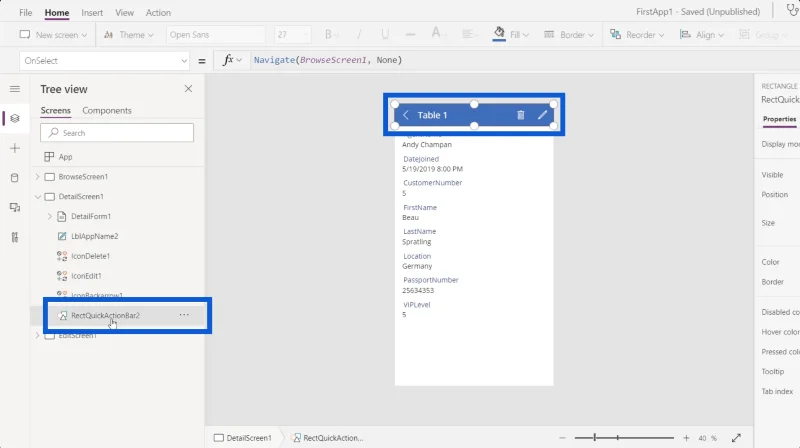
Task: Select RectQuickActionBar2 in tree view
Action: (105, 315)
